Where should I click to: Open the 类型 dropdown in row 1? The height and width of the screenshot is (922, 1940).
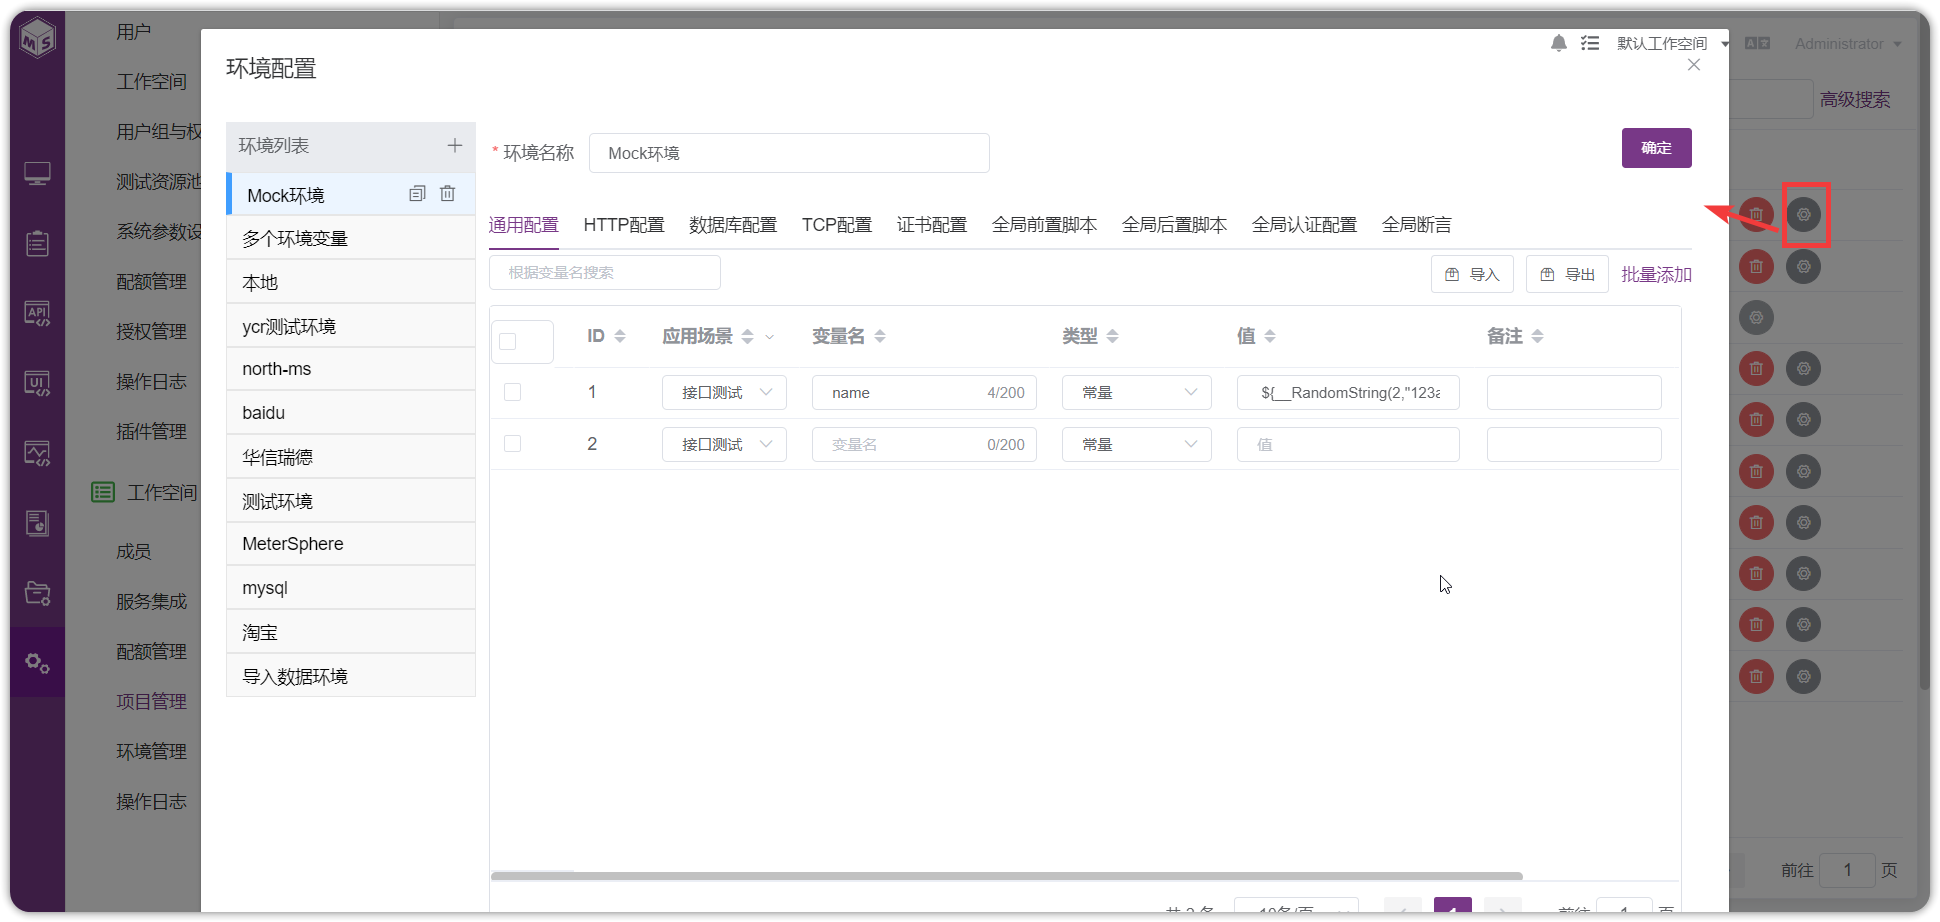coord(1137,393)
